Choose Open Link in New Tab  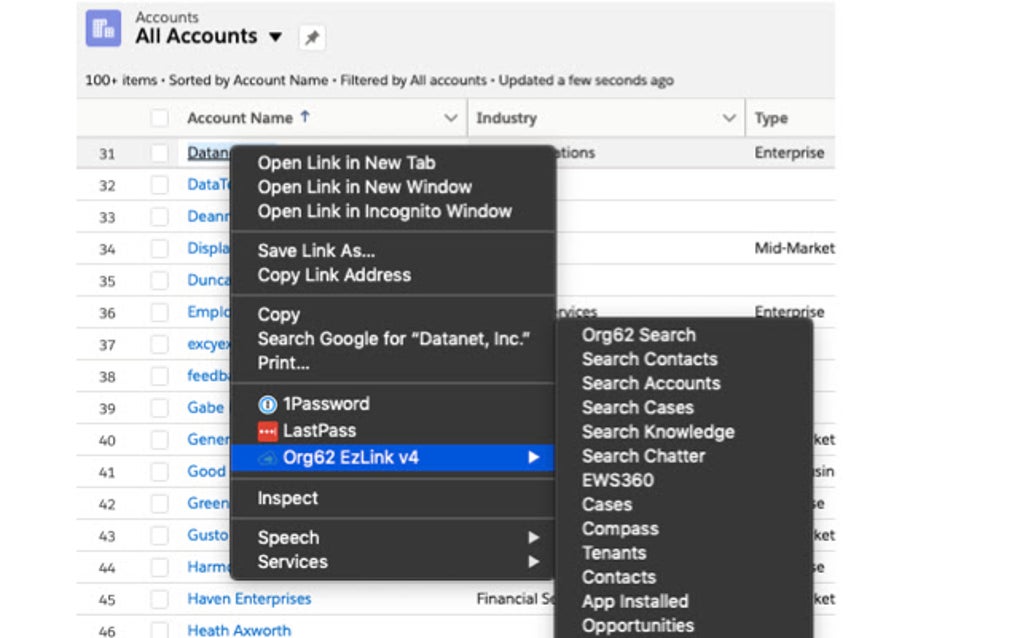[346, 163]
